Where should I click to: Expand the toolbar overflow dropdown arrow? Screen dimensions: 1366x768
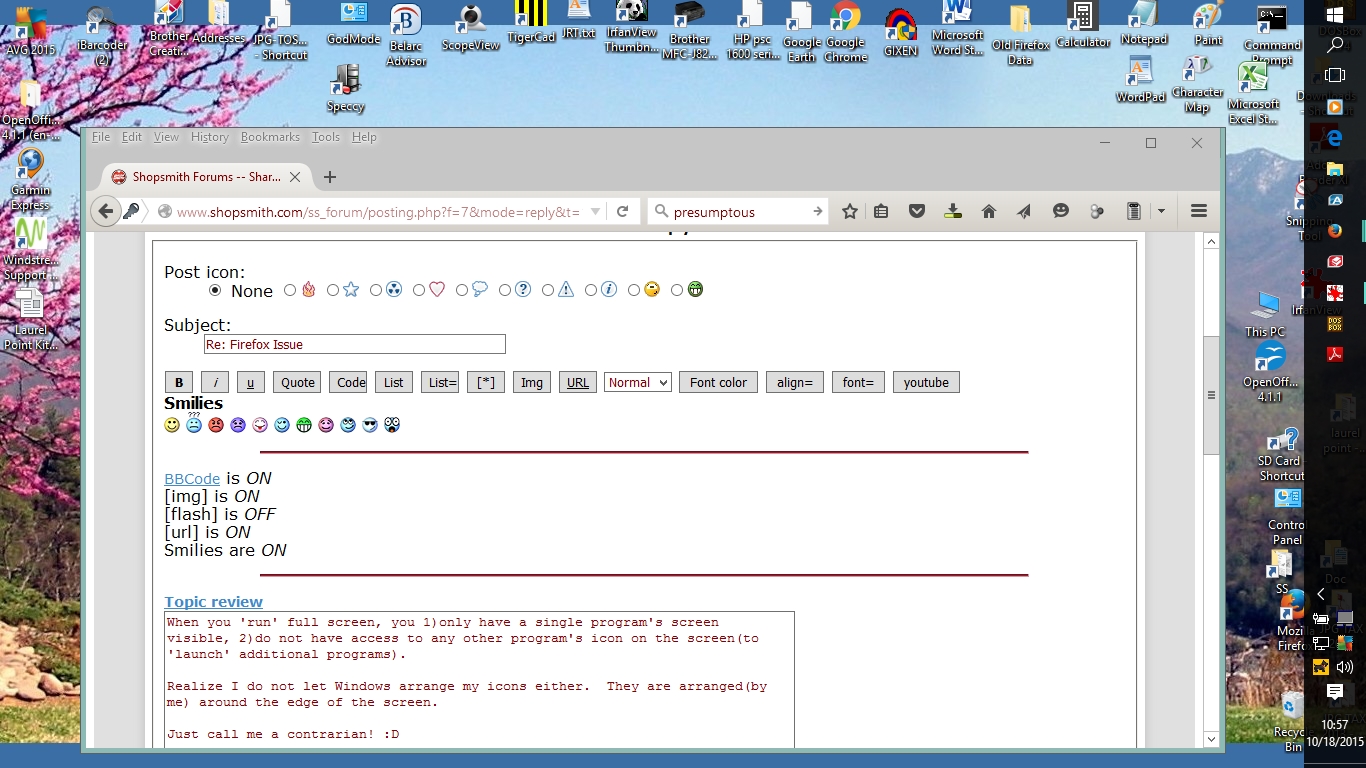(x=1161, y=211)
